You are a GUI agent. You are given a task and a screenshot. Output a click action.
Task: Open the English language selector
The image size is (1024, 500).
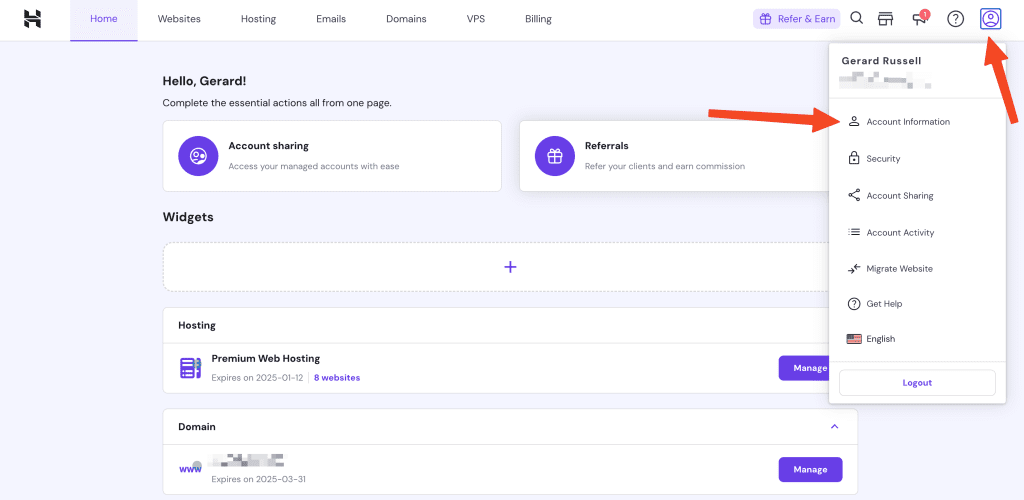880,339
